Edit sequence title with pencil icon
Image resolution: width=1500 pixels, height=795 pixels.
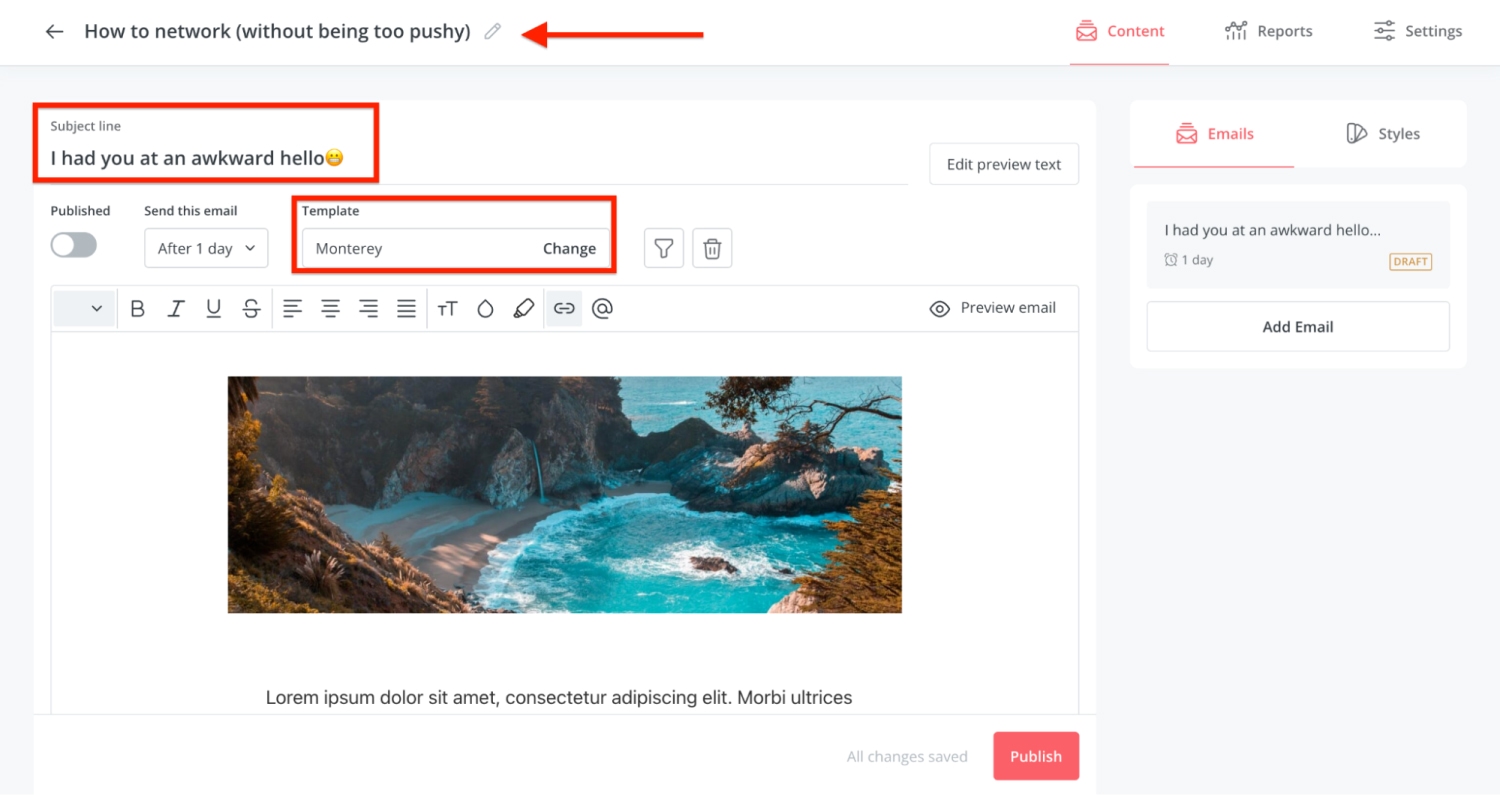[x=492, y=31]
